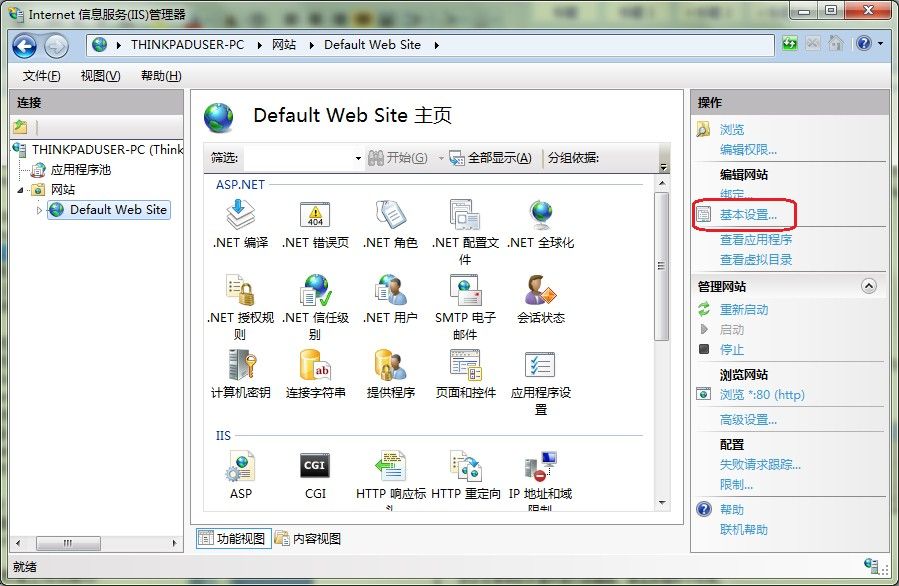
Task: Open the 会话状态 feature icon
Action: click(541, 289)
